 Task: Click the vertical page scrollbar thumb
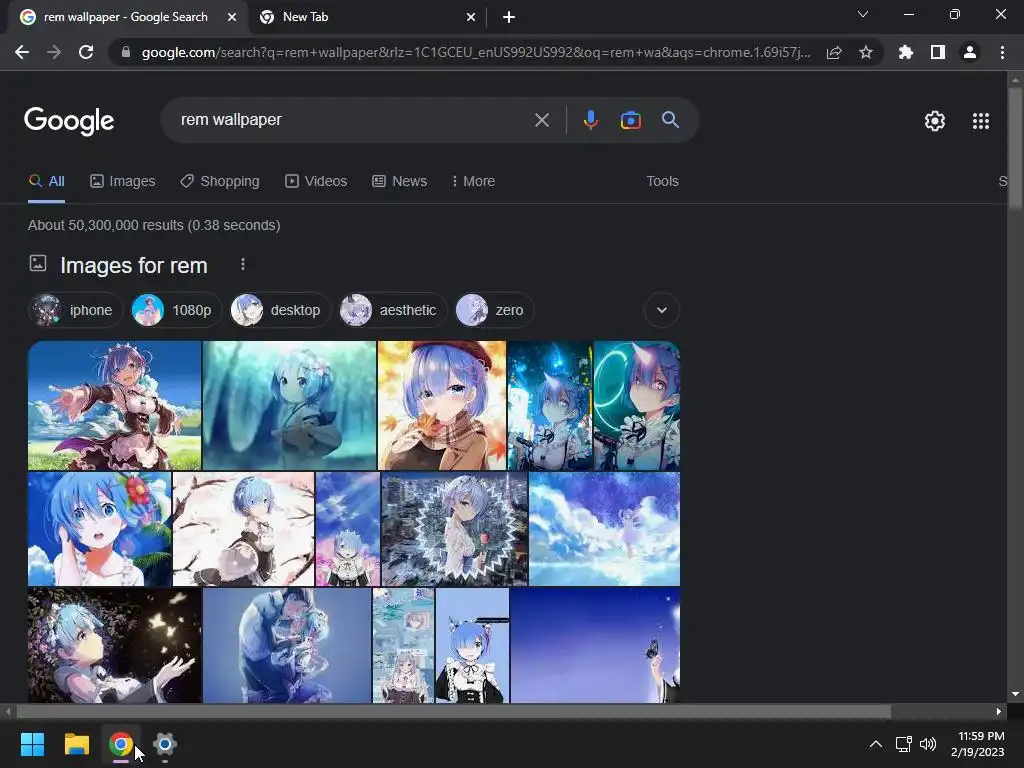[x=1015, y=149]
